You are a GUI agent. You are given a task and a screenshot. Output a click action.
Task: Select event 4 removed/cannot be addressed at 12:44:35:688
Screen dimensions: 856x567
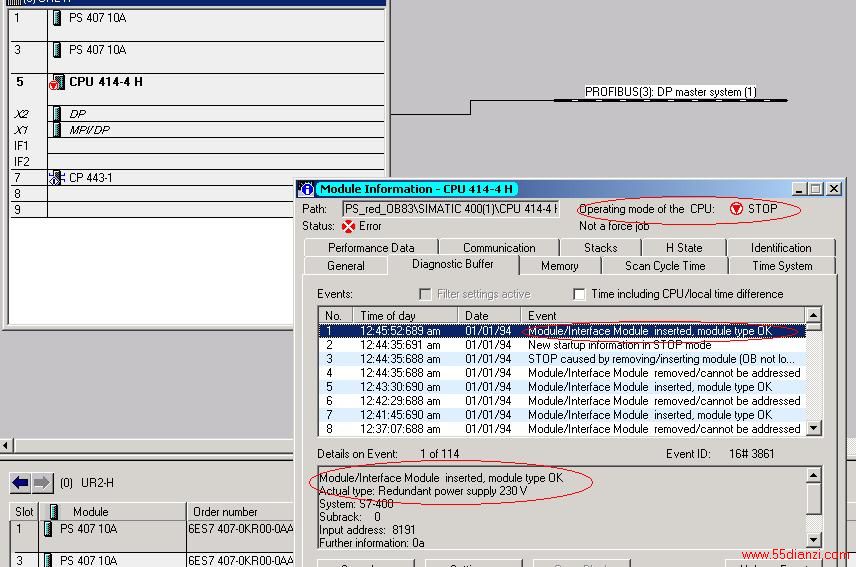point(562,373)
